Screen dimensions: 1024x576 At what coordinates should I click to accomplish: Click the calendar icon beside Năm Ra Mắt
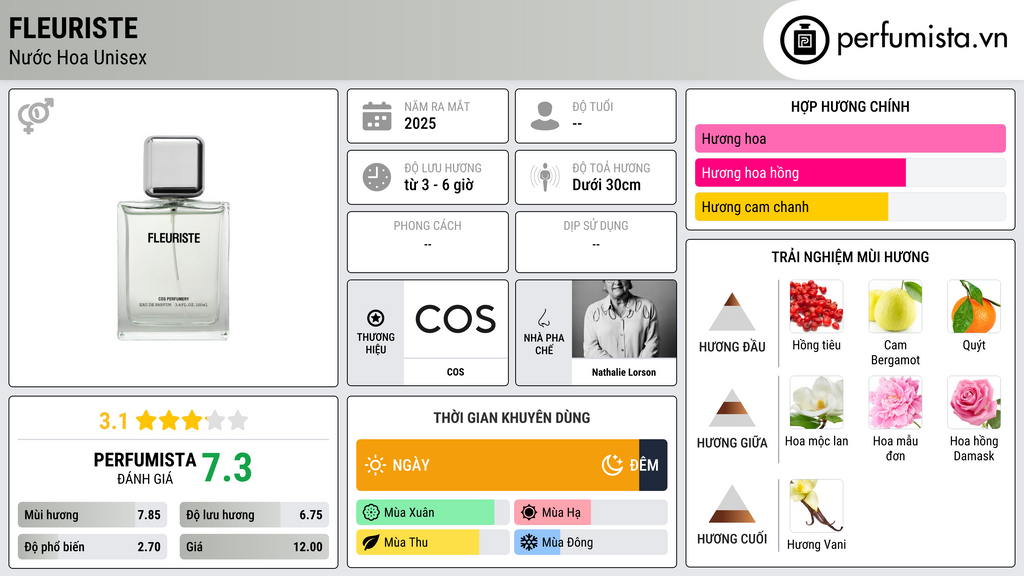point(377,116)
